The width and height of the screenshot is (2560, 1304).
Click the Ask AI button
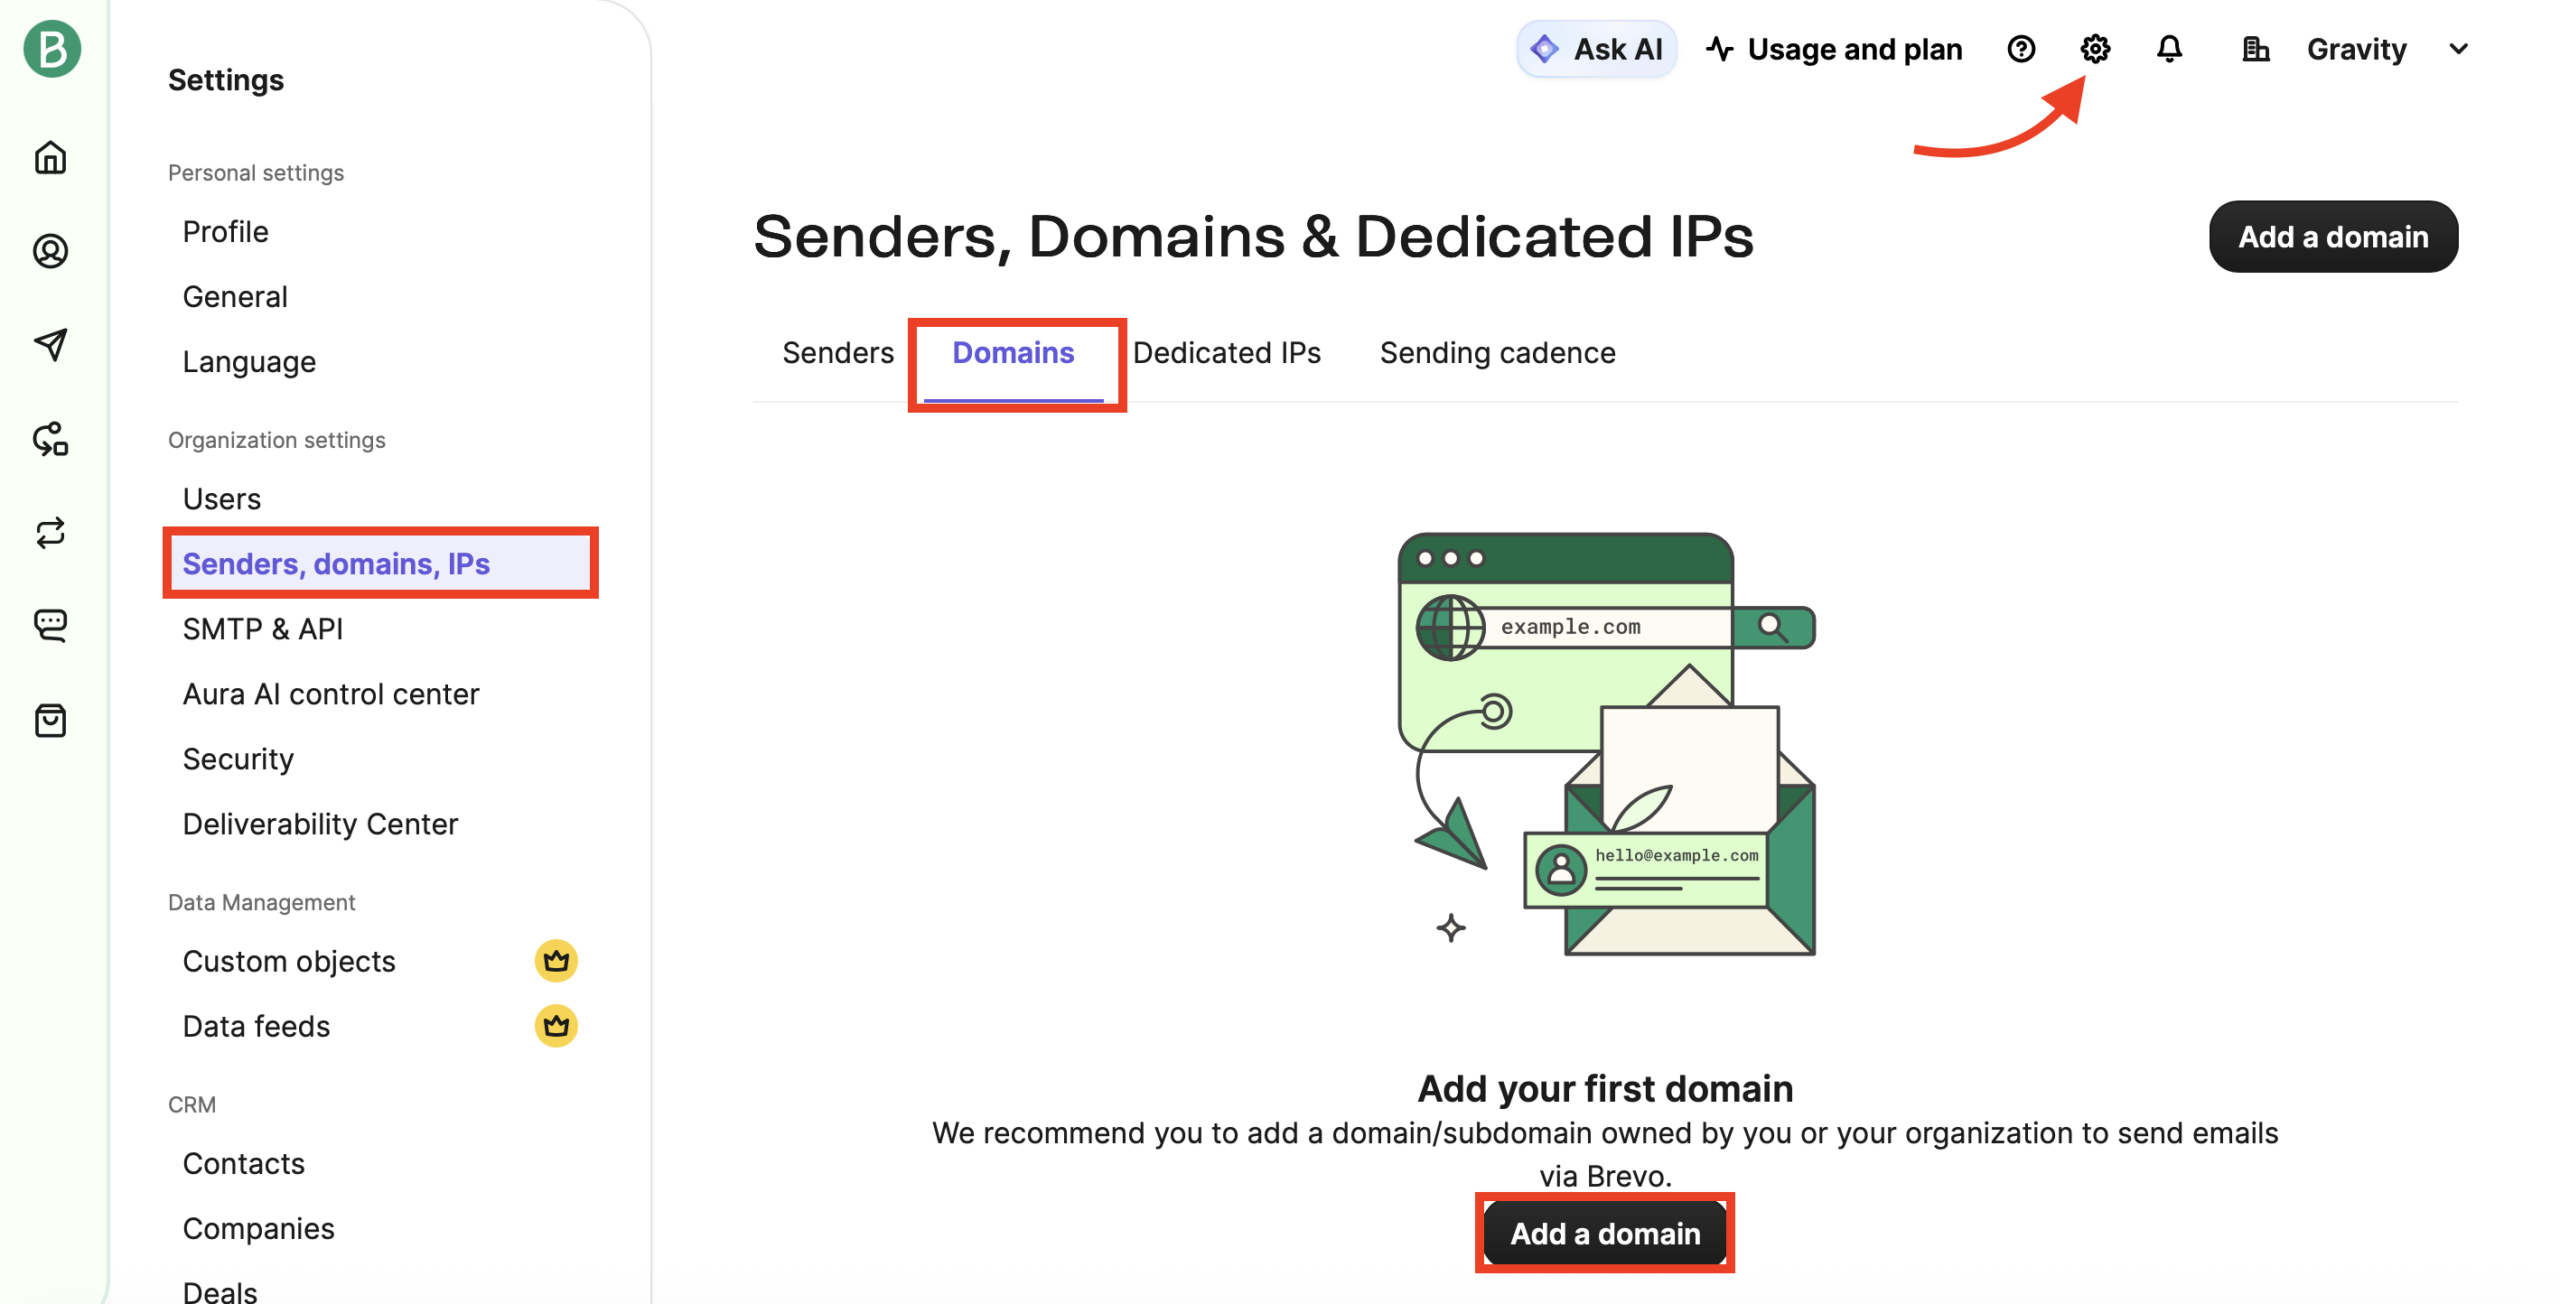click(1596, 49)
